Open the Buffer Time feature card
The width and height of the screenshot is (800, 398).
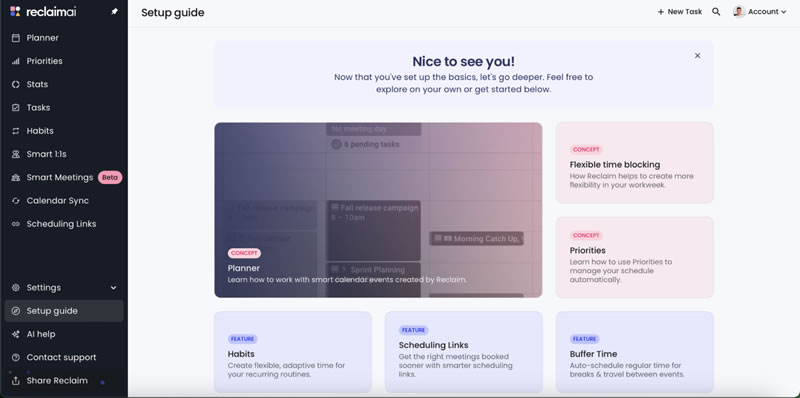(635, 352)
